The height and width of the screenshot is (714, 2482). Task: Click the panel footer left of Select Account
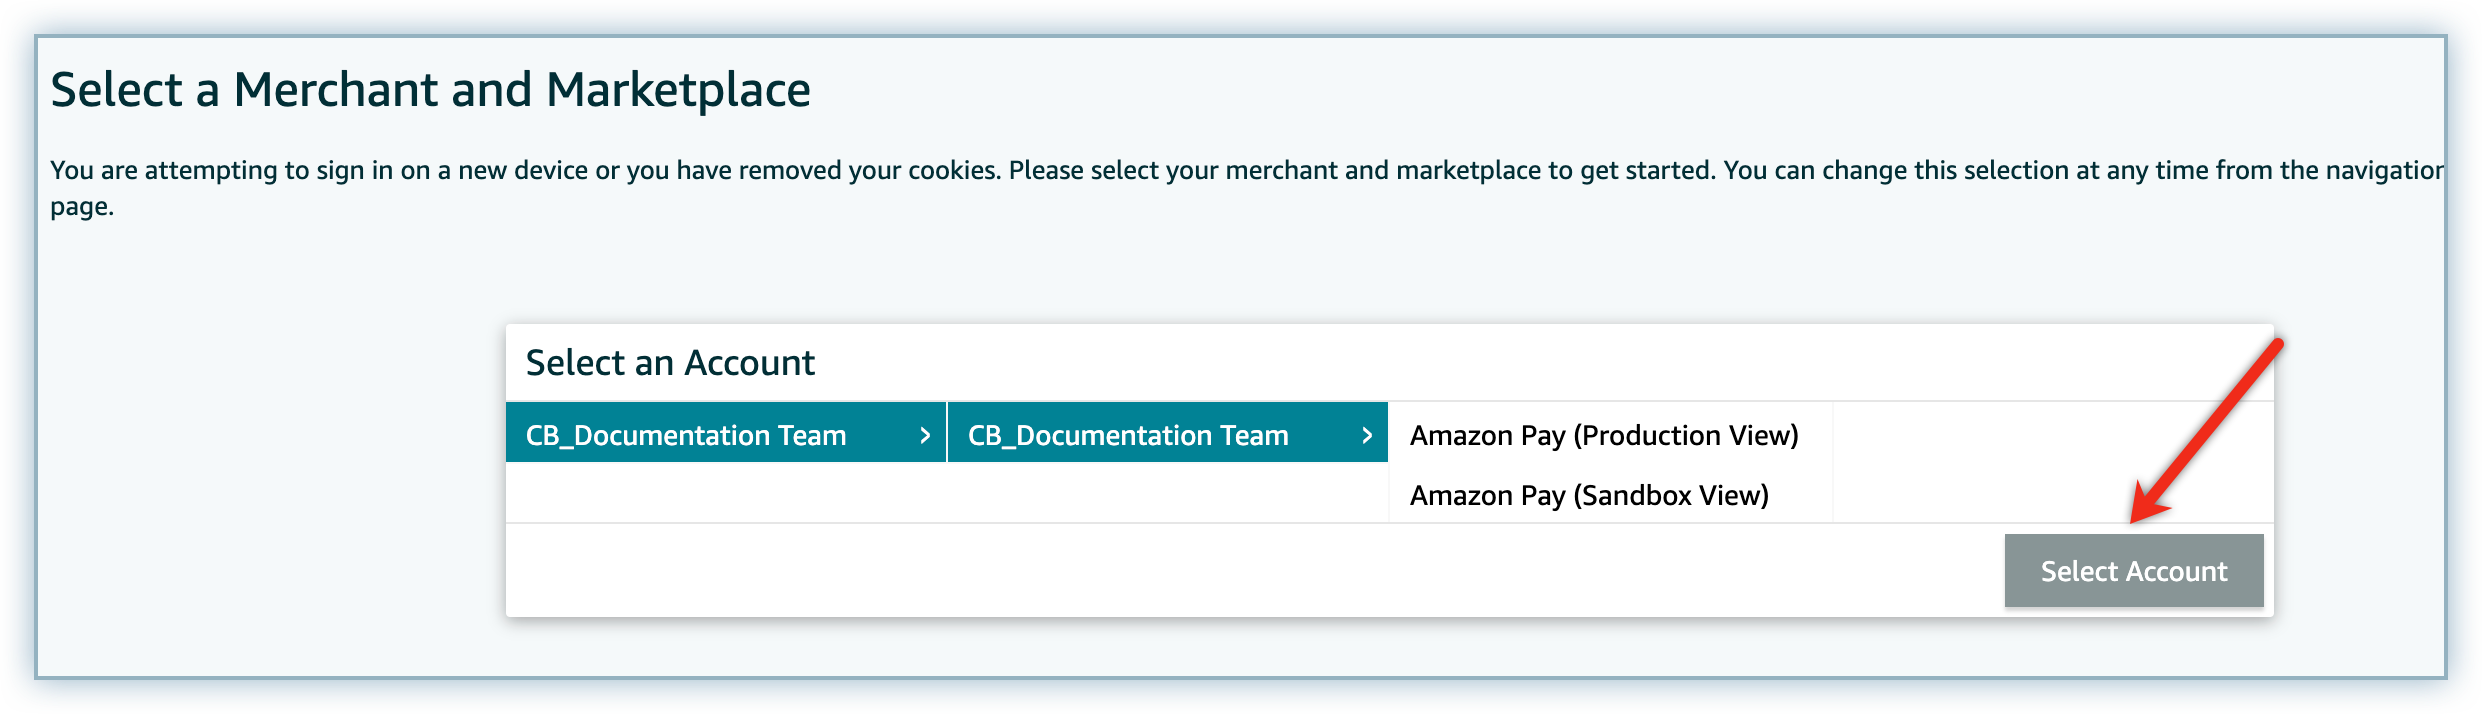coord(1250,570)
